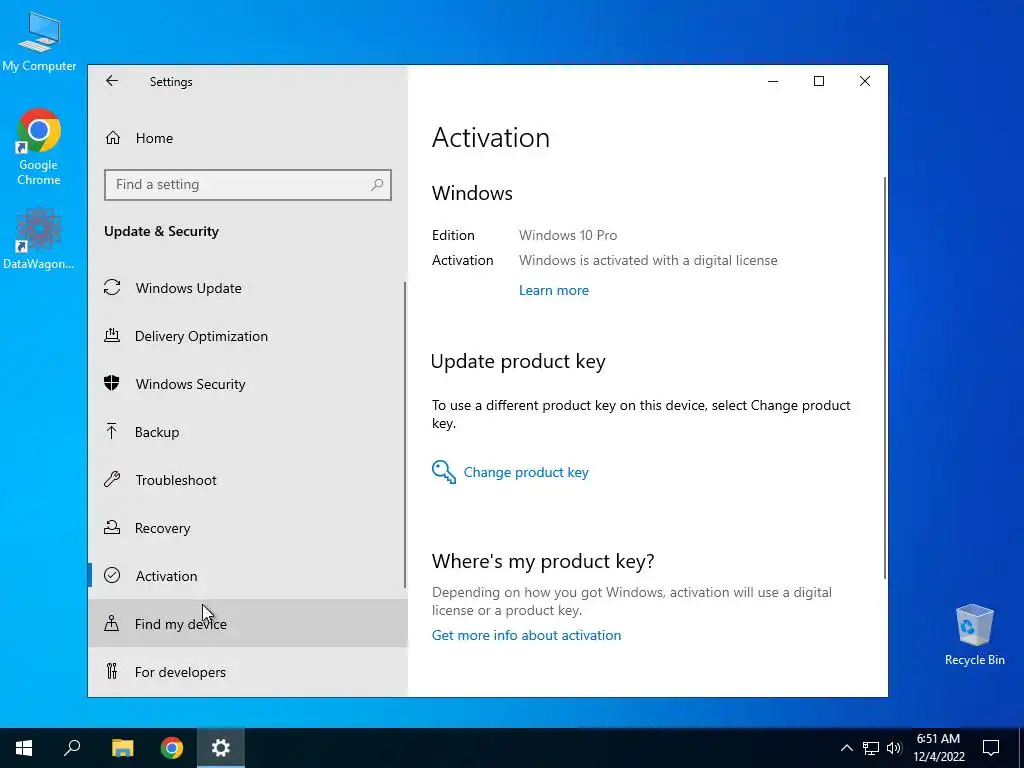Click the Find a setting search box

tap(248, 185)
